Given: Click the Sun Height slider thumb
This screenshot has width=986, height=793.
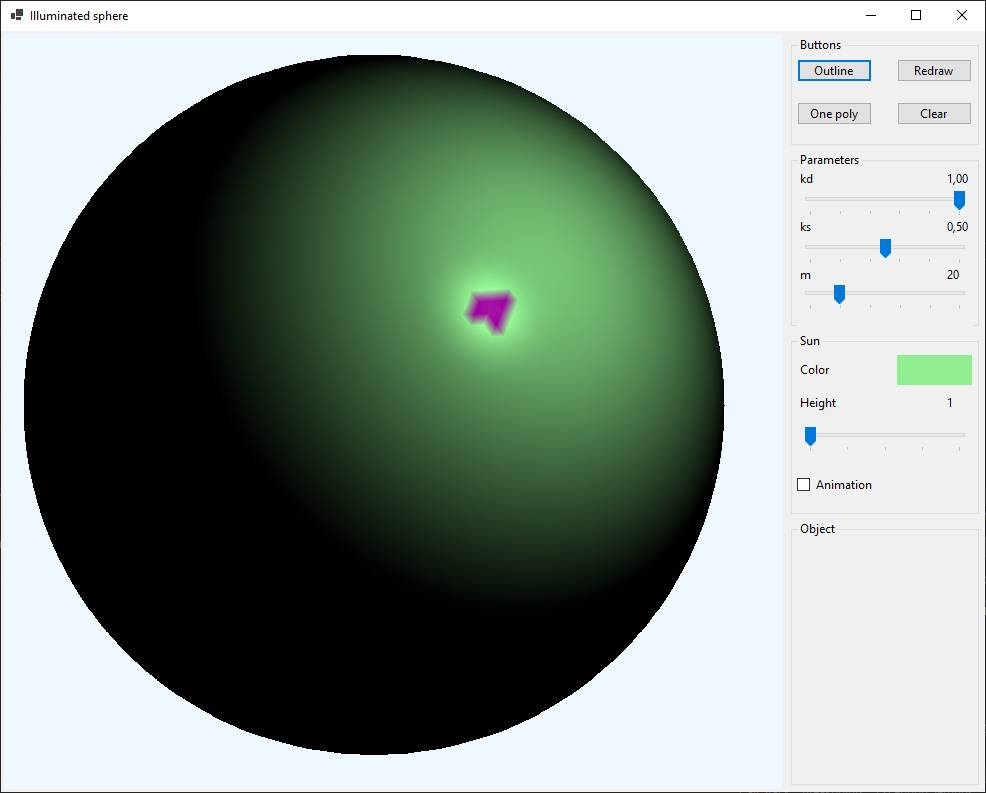Looking at the screenshot, I should pyautogui.click(x=810, y=435).
